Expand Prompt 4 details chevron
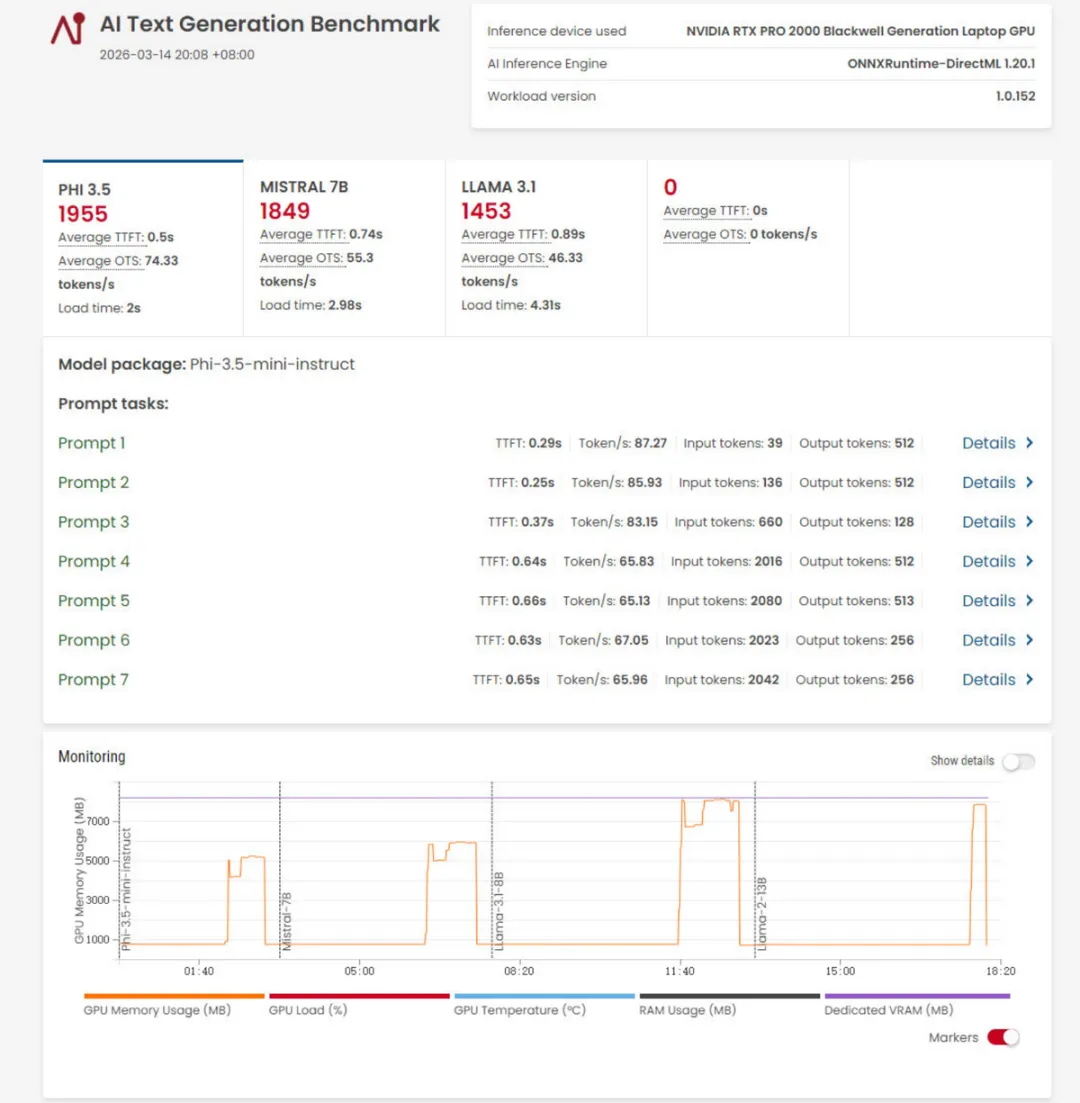This screenshot has width=1080, height=1103. click(1030, 562)
